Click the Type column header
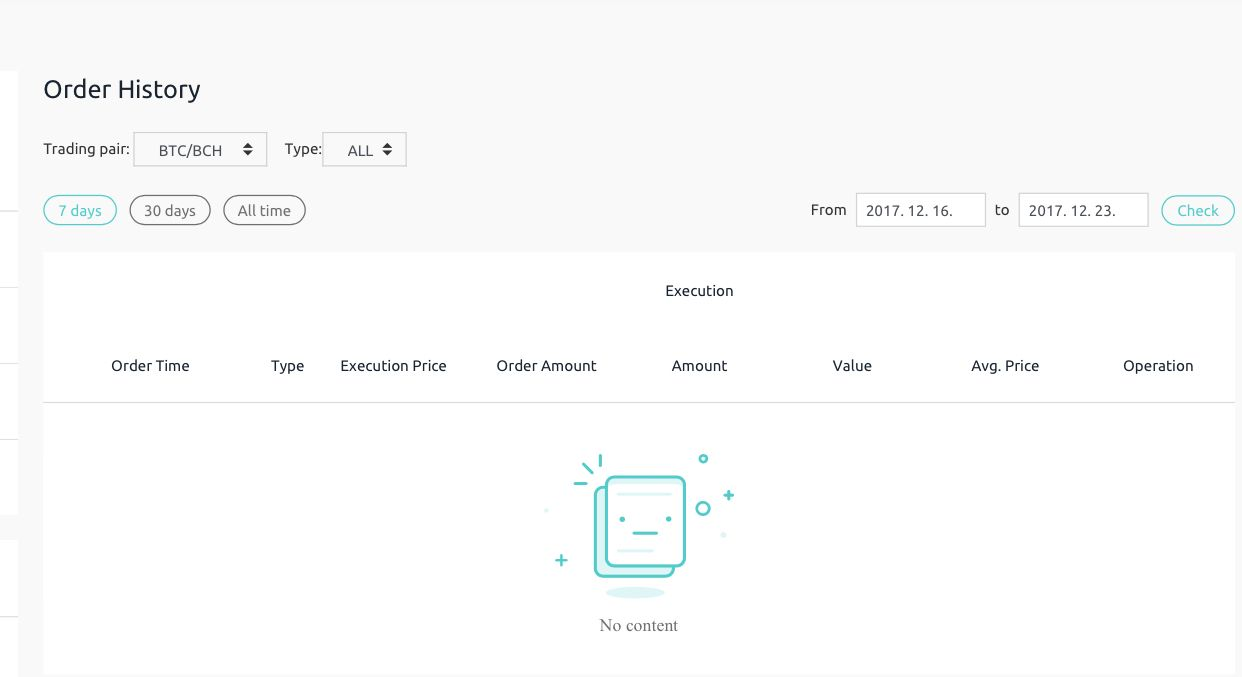This screenshot has height=677, width=1242. pyautogui.click(x=287, y=366)
